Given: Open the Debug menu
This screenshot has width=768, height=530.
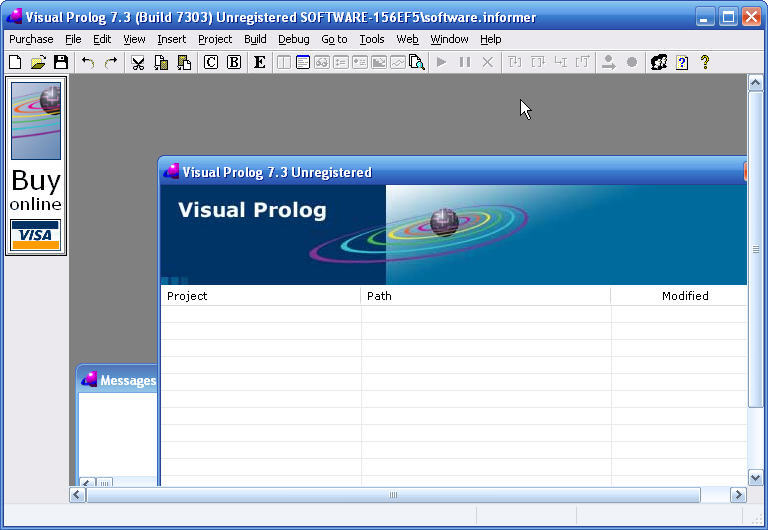Looking at the screenshot, I should click(x=293, y=39).
